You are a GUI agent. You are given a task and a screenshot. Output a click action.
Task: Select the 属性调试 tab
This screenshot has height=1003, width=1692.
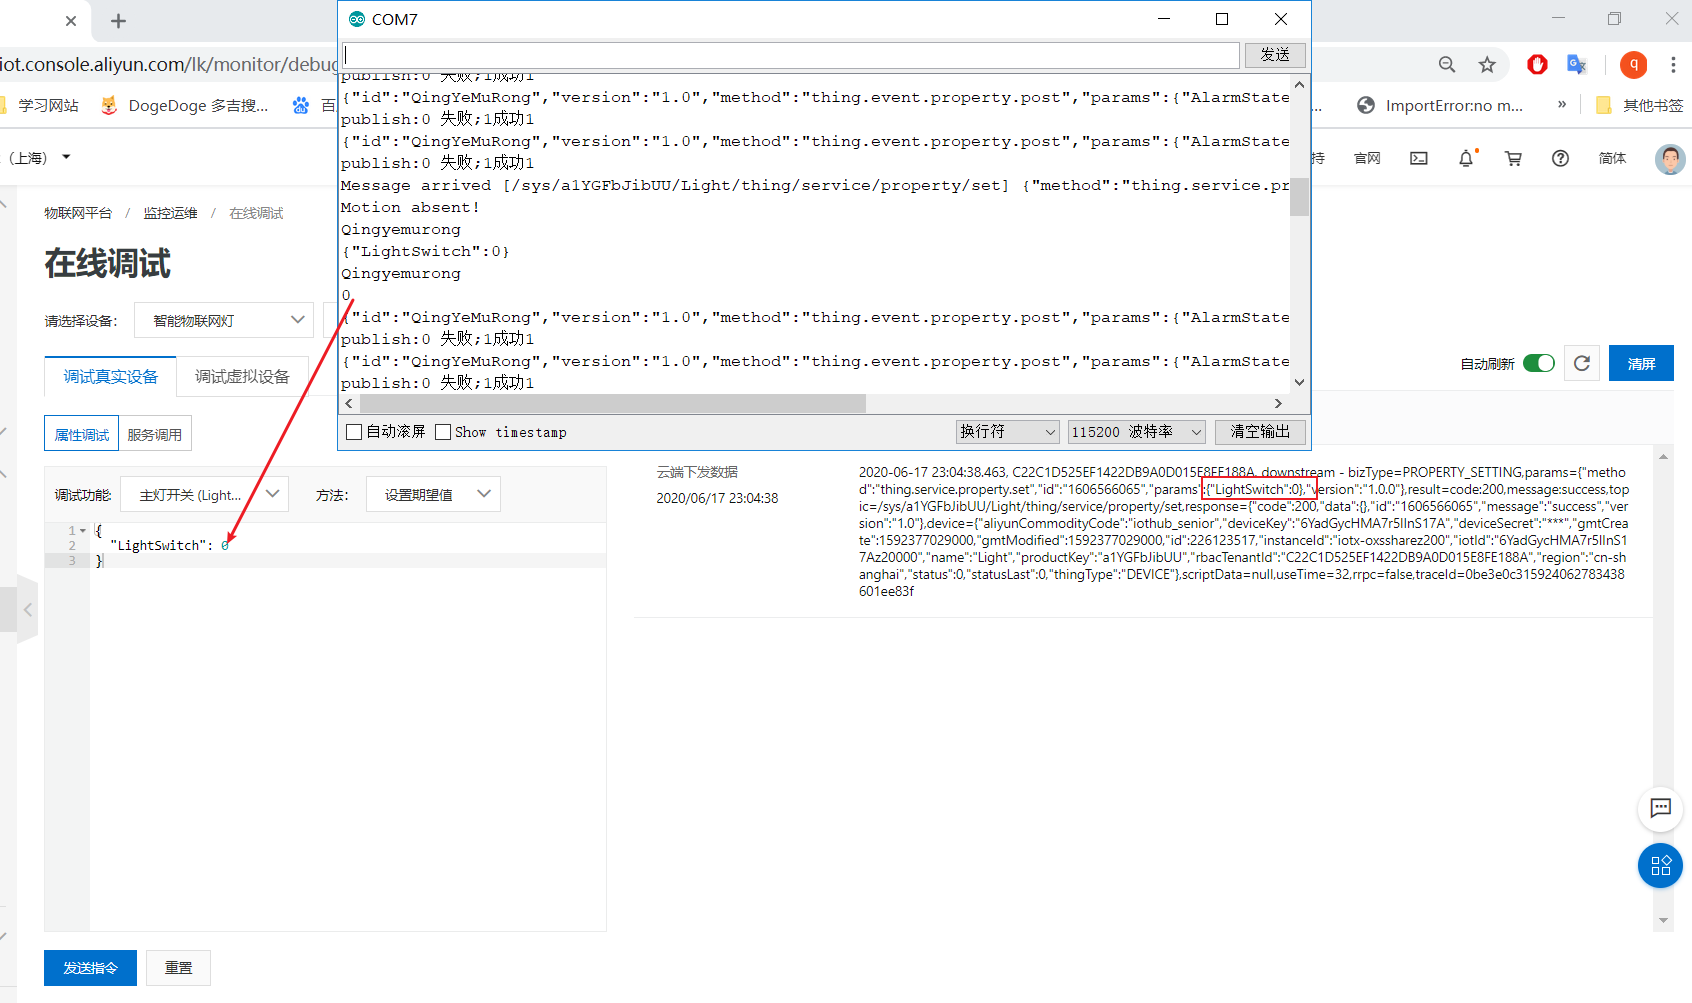coord(82,434)
